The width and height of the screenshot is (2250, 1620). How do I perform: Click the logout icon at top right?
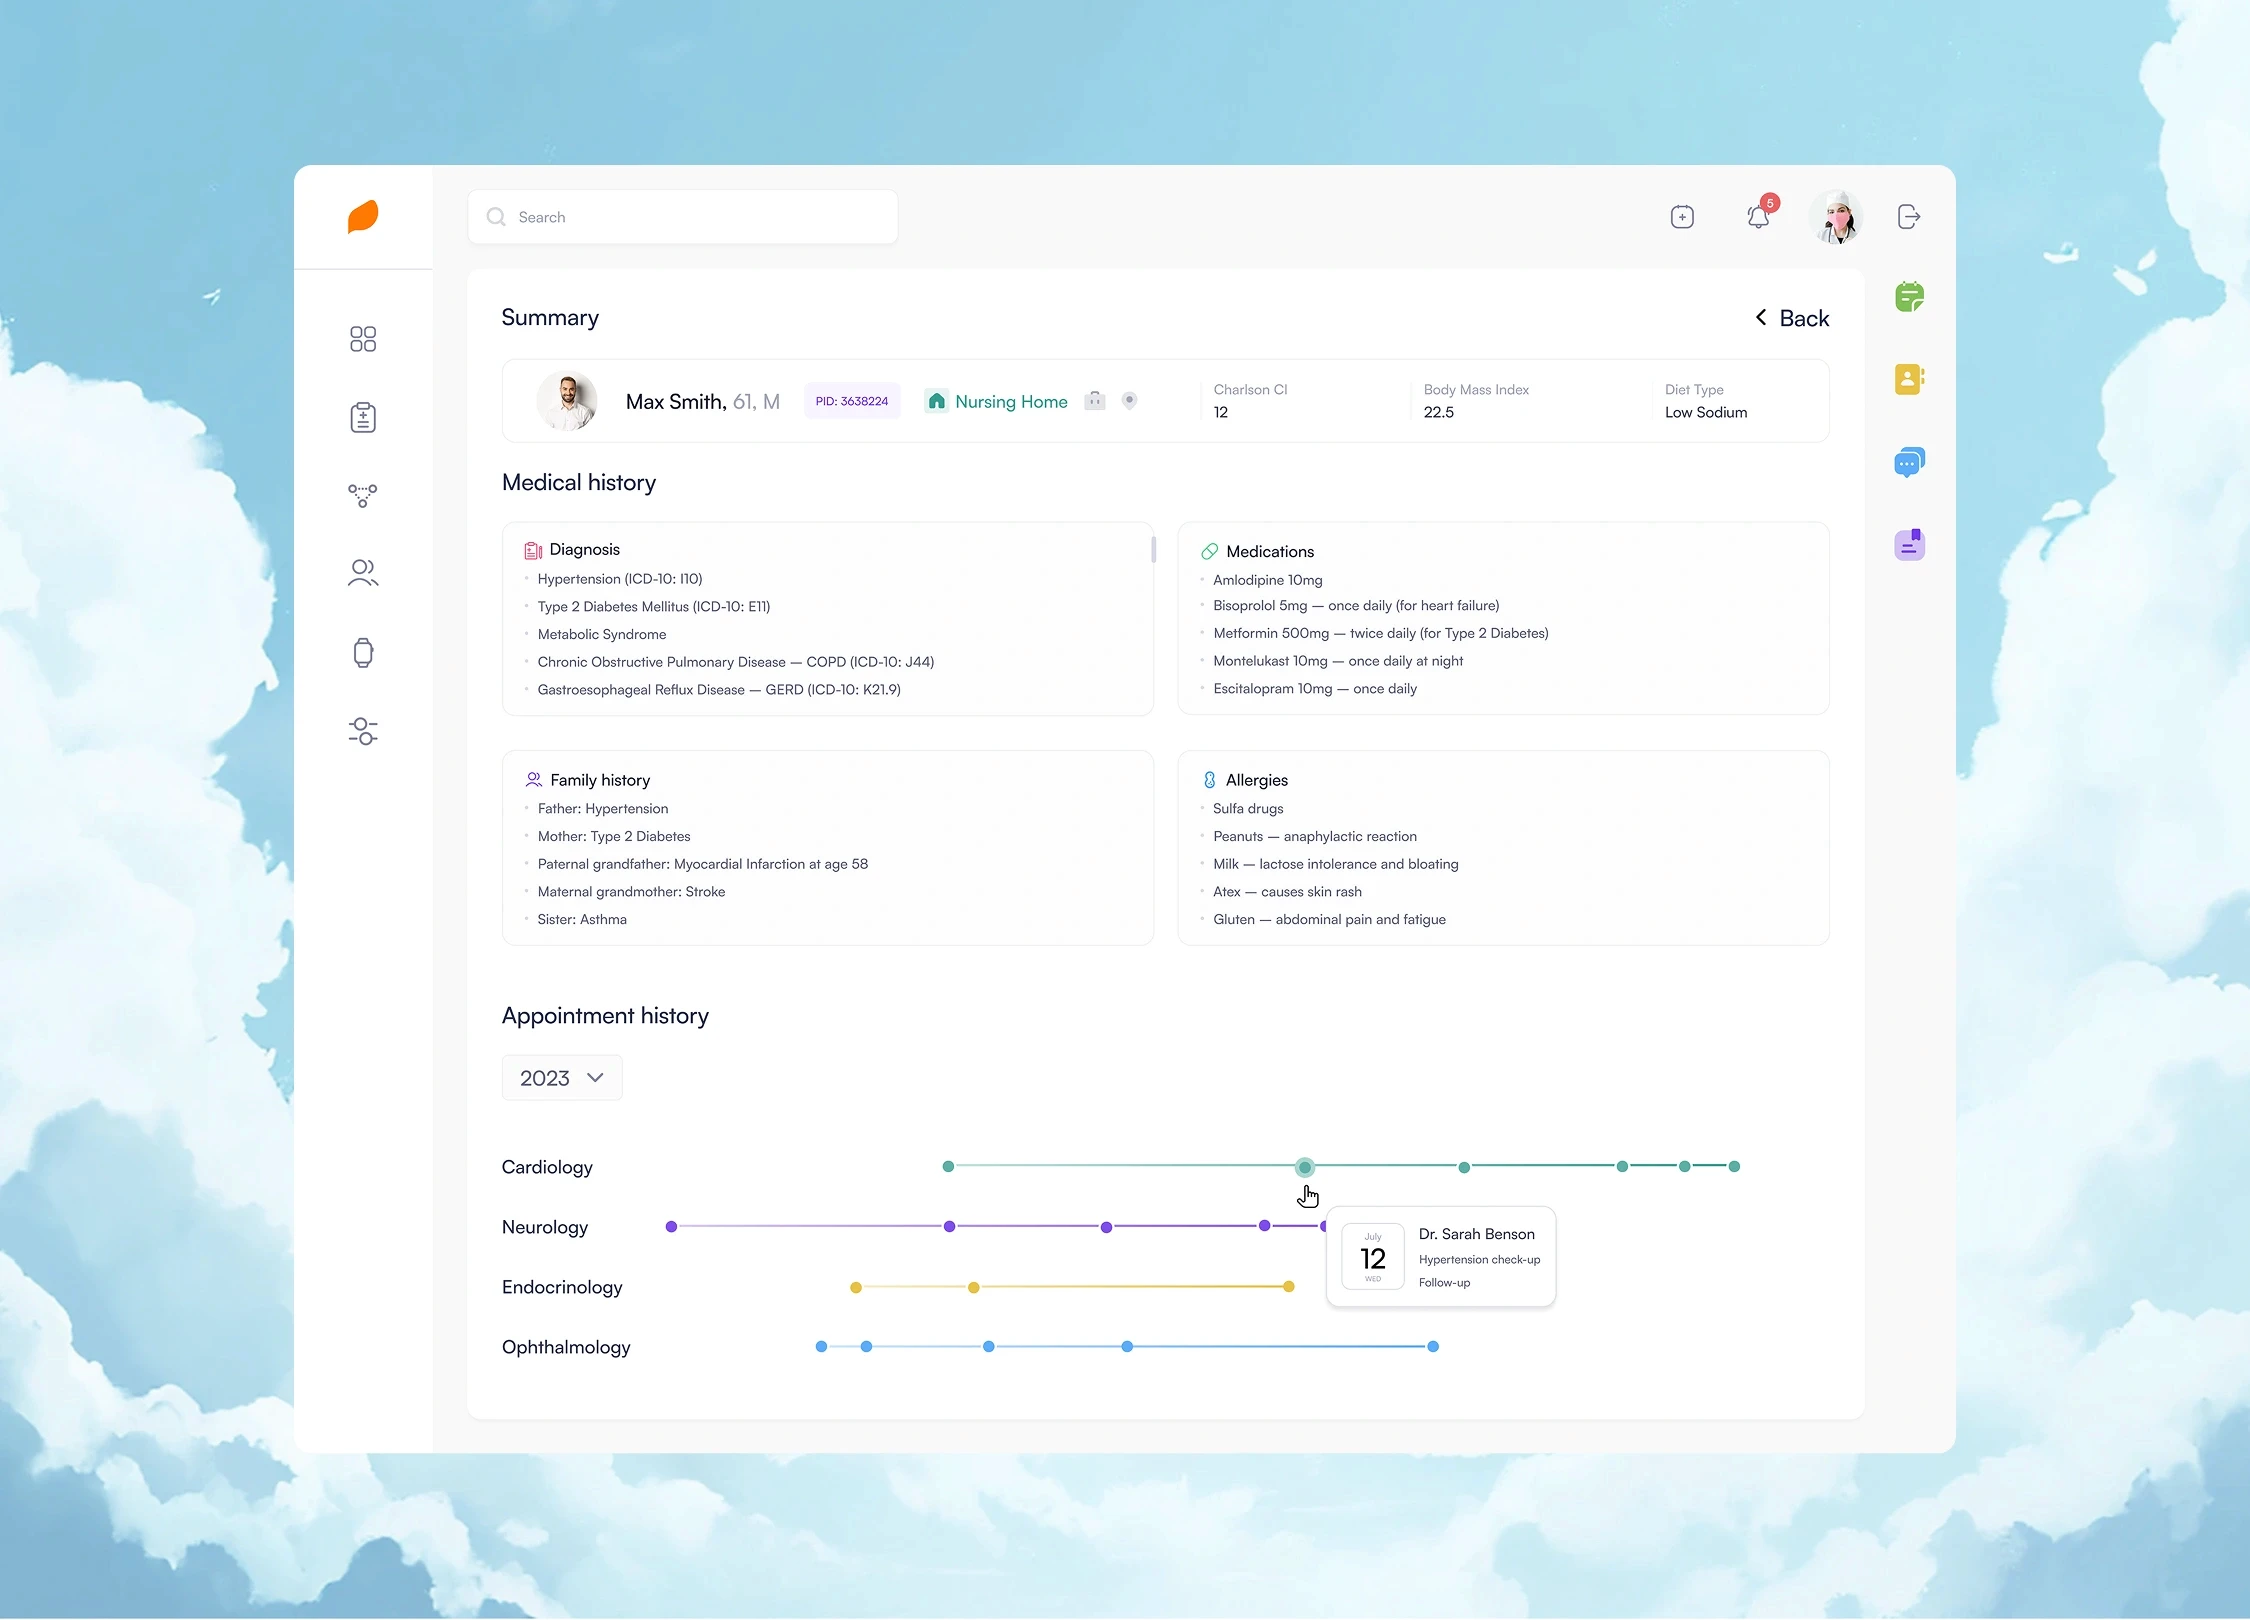tap(1908, 217)
